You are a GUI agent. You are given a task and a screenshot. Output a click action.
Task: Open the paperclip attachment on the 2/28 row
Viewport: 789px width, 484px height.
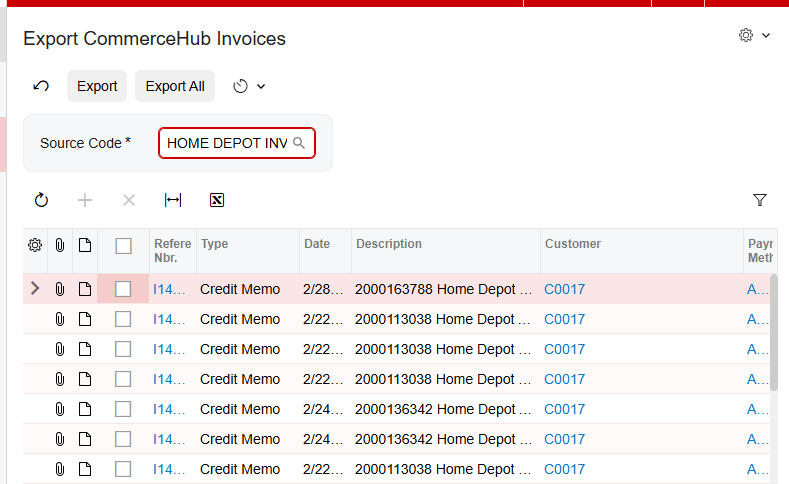click(60, 289)
